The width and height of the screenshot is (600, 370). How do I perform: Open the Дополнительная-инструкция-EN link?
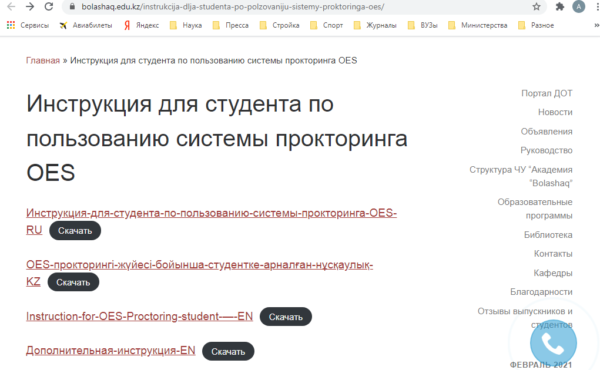tap(111, 350)
